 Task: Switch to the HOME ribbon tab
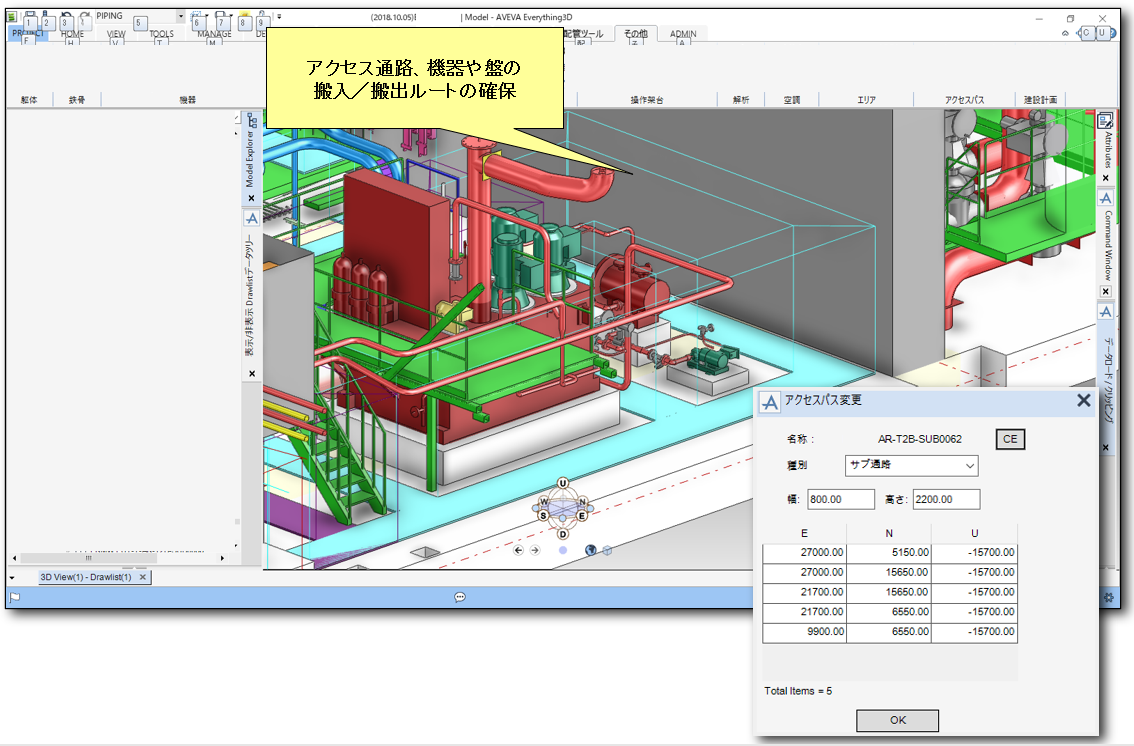pos(70,33)
